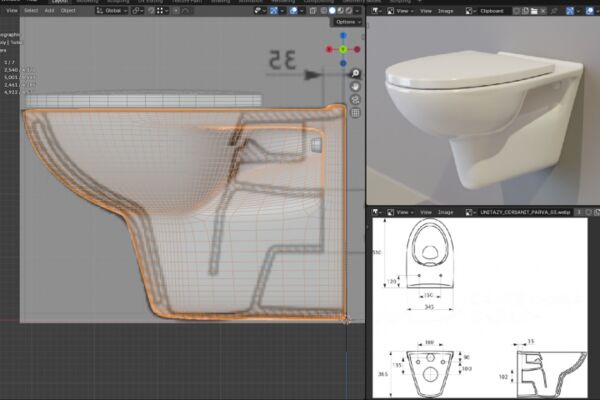The height and width of the screenshot is (400, 600).
Task: Open the Image menu of top image editor
Action: click(445, 11)
